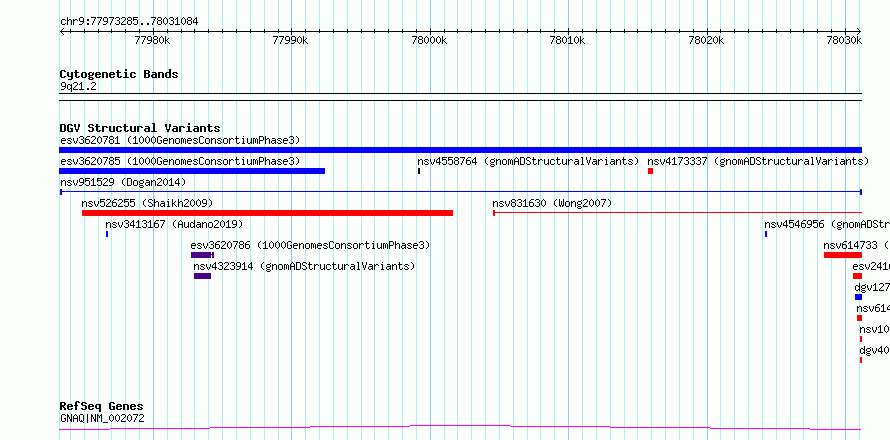Image resolution: width=890 pixels, height=440 pixels.
Task: Select the long blue esv3620781 variant bar
Action: point(460,150)
